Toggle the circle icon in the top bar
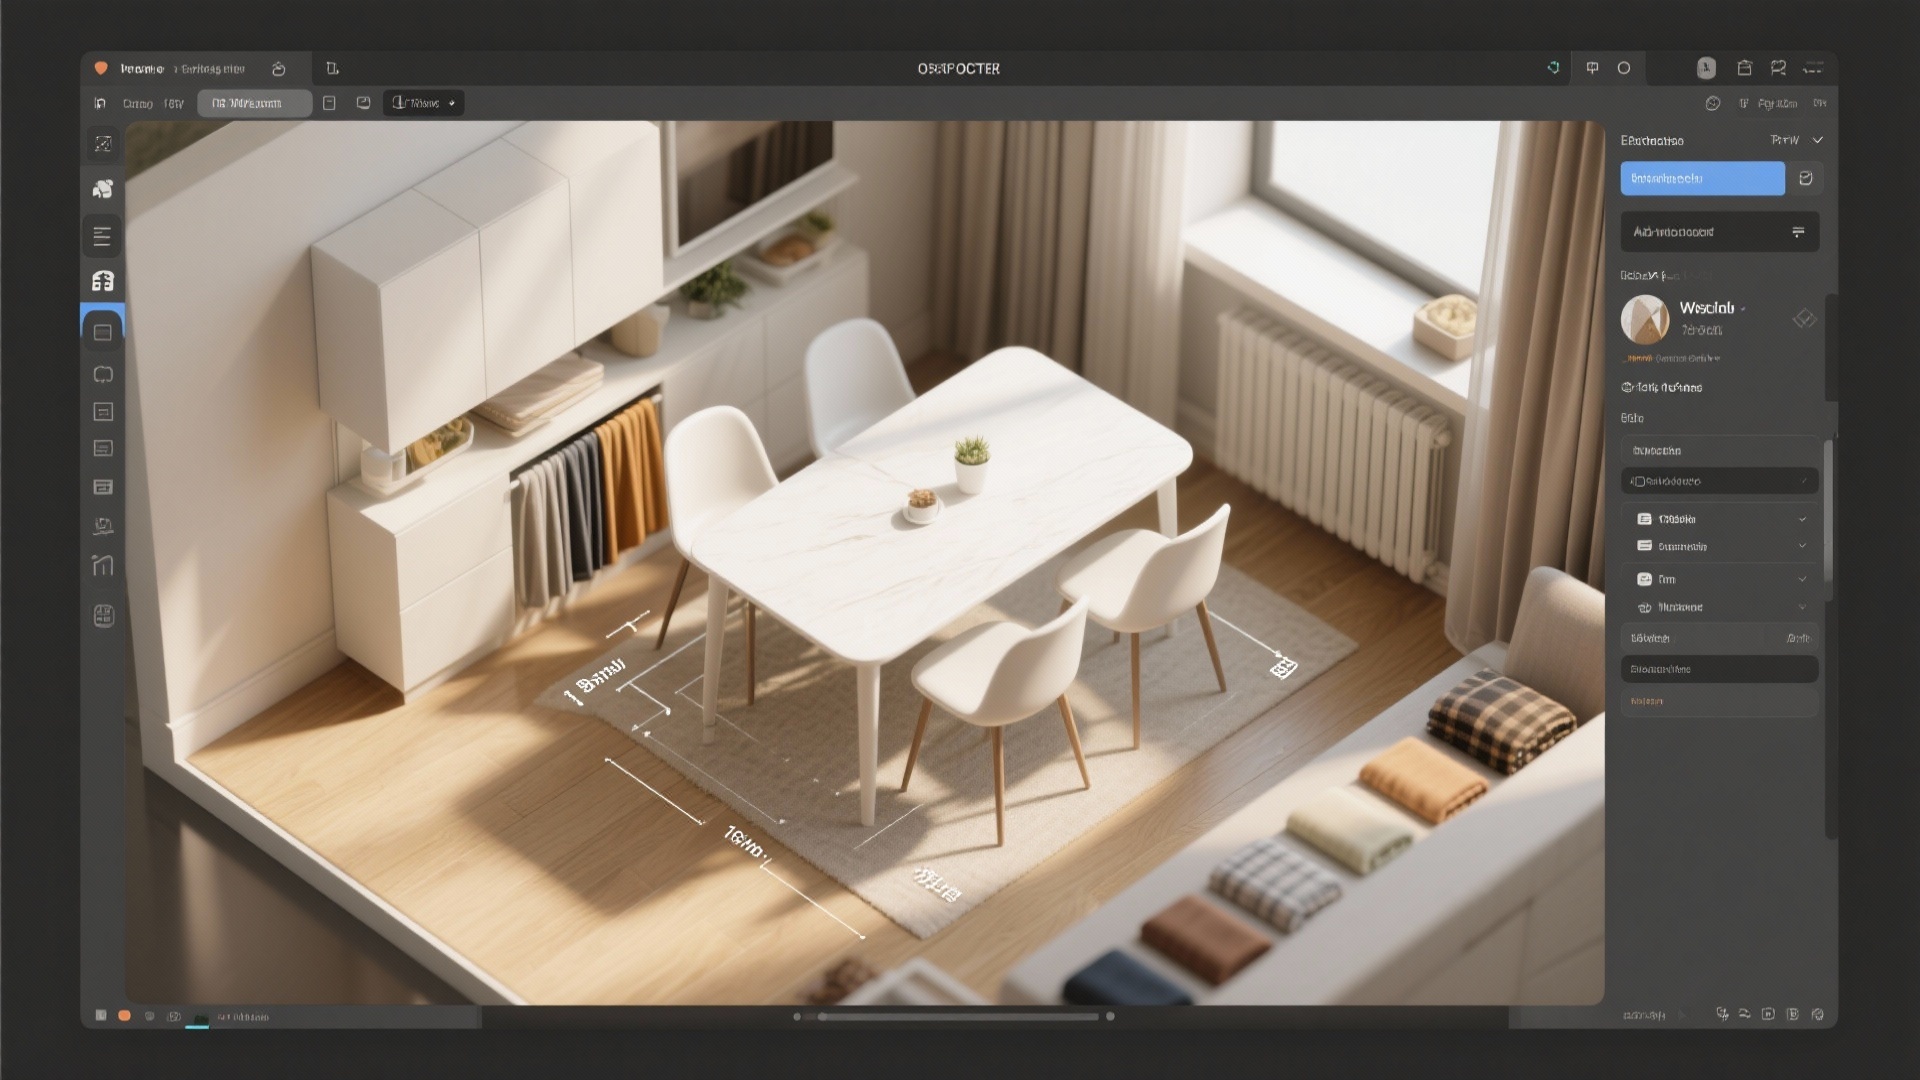Screen dimensions: 1920x1080 [x=1624, y=68]
